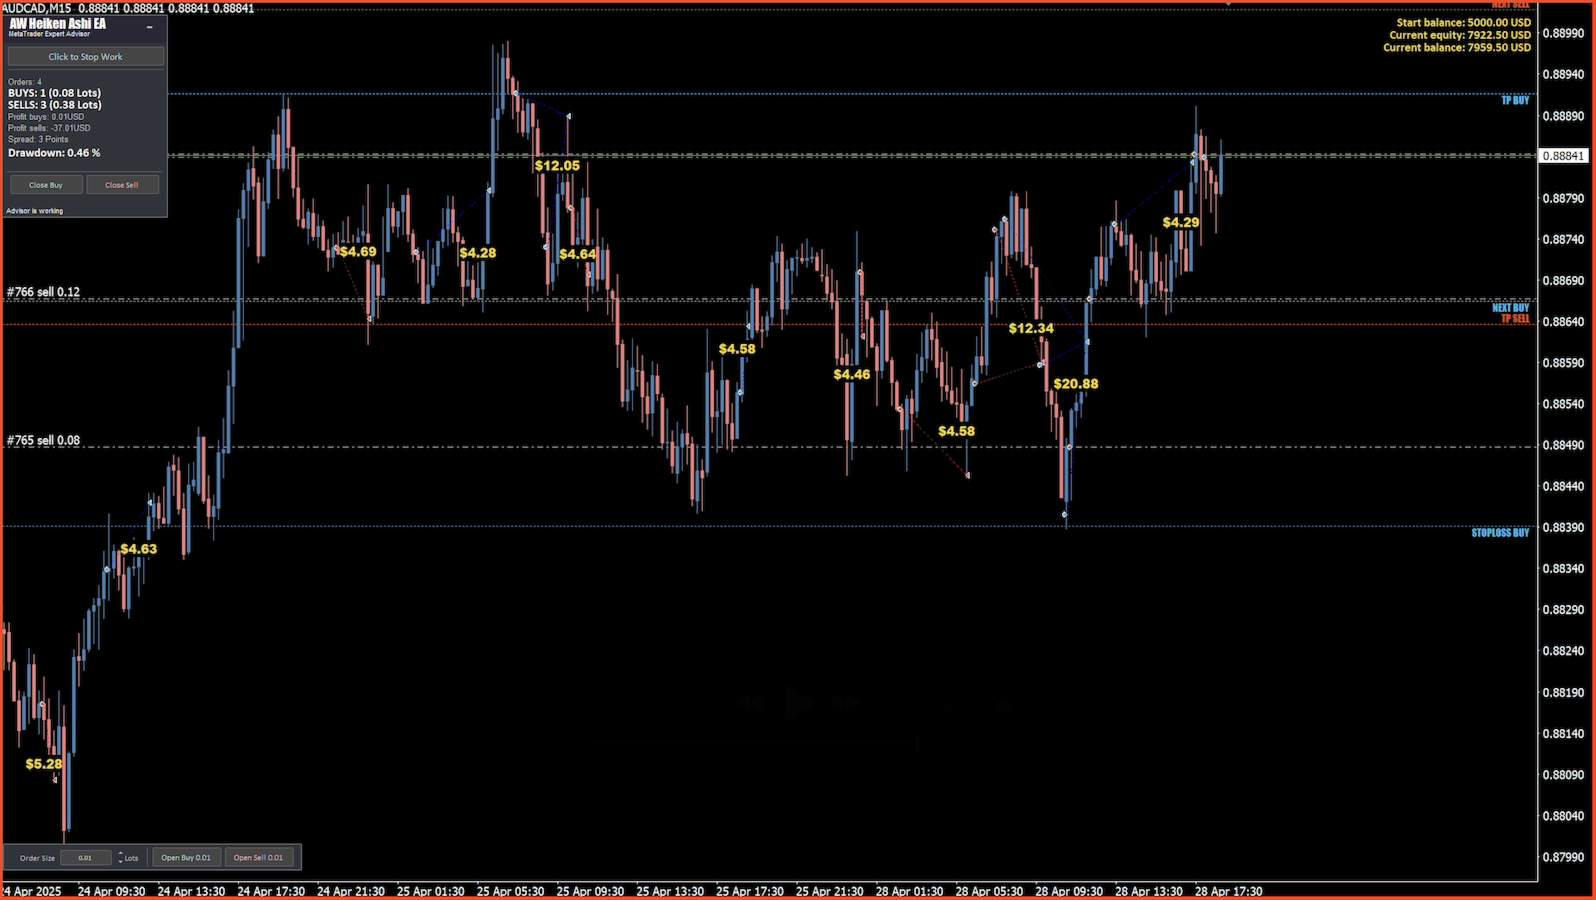1596x900 pixels.
Task: Decrease lot size with down arrow
Action: coord(120,861)
